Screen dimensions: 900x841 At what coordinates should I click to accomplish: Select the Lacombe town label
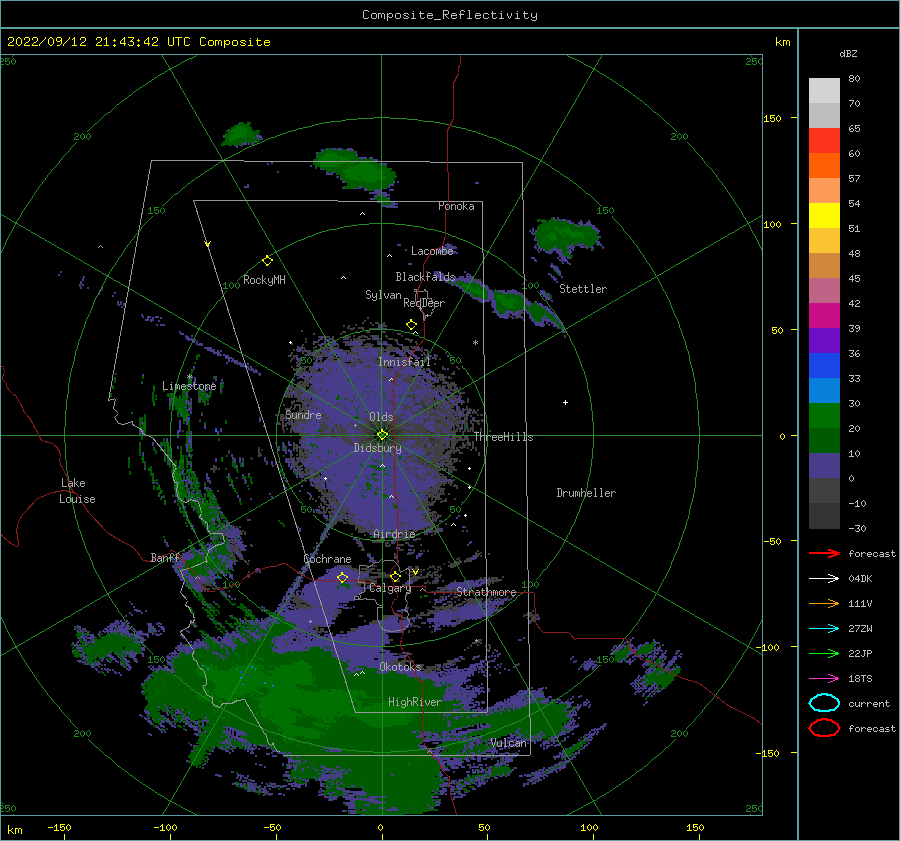pos(432,251)
